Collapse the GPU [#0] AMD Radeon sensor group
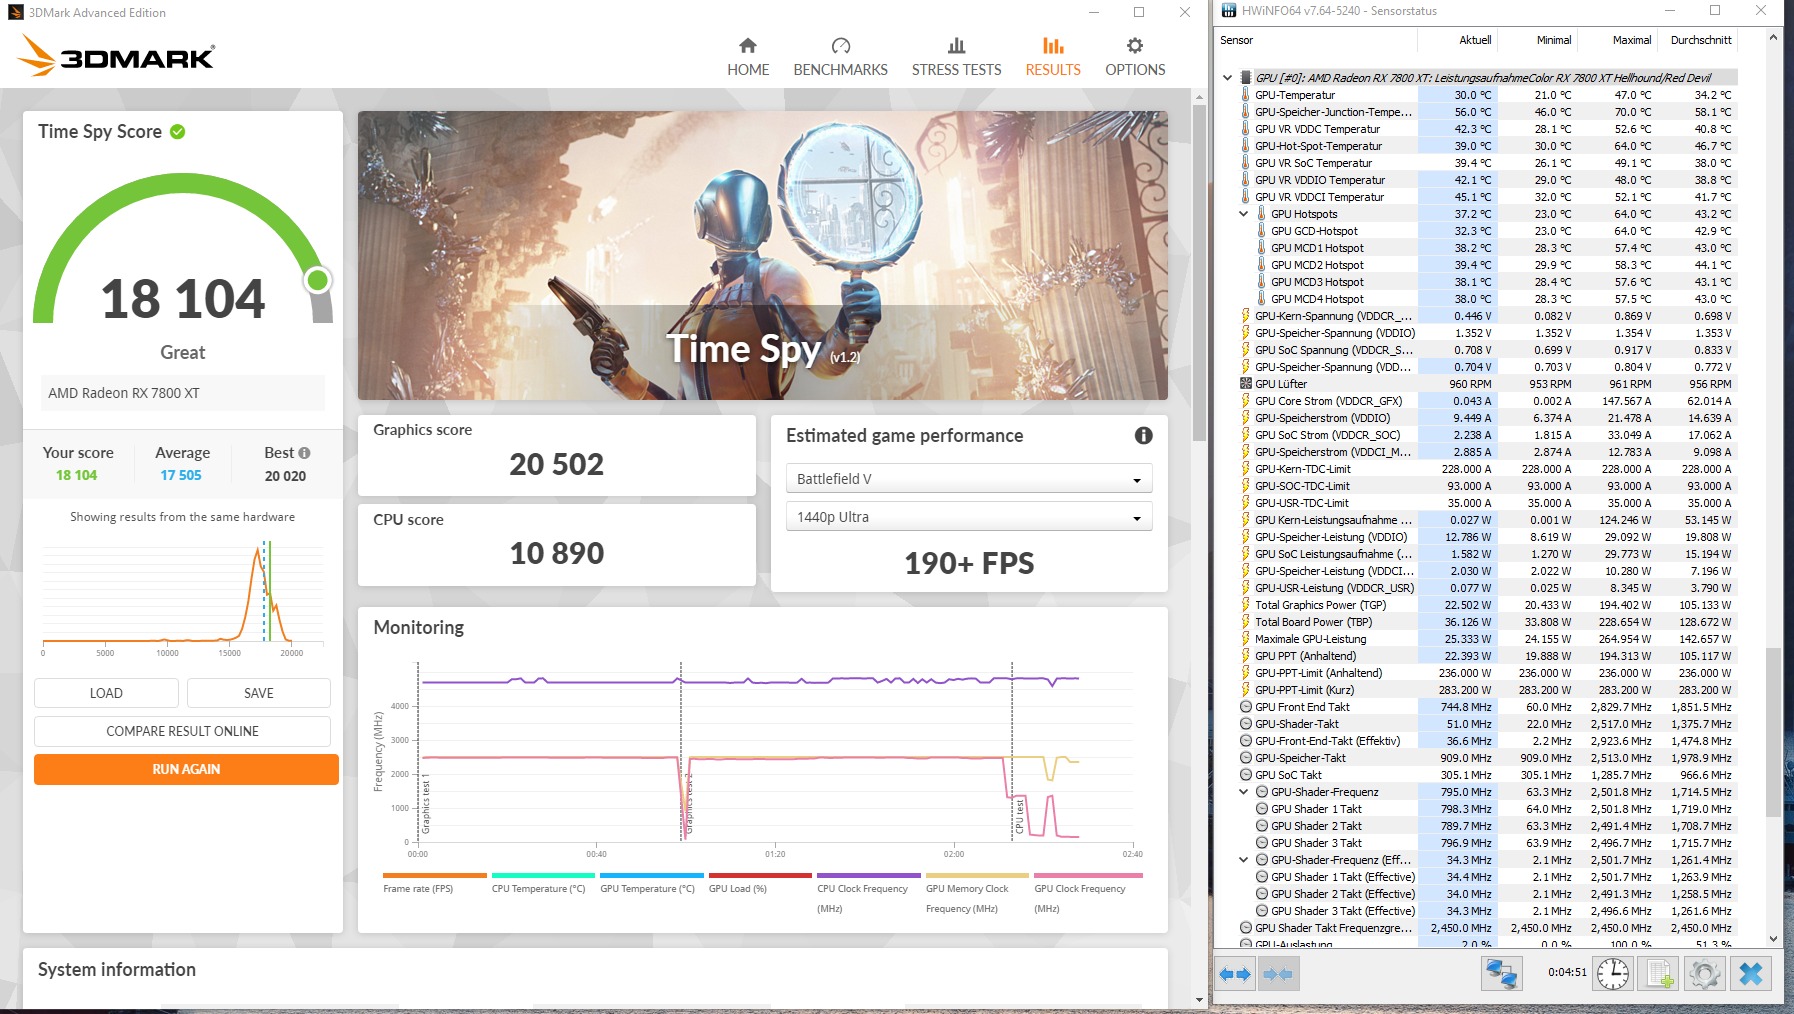1794x1014 pixels. pyautogui.click(x=1228, y=77)
